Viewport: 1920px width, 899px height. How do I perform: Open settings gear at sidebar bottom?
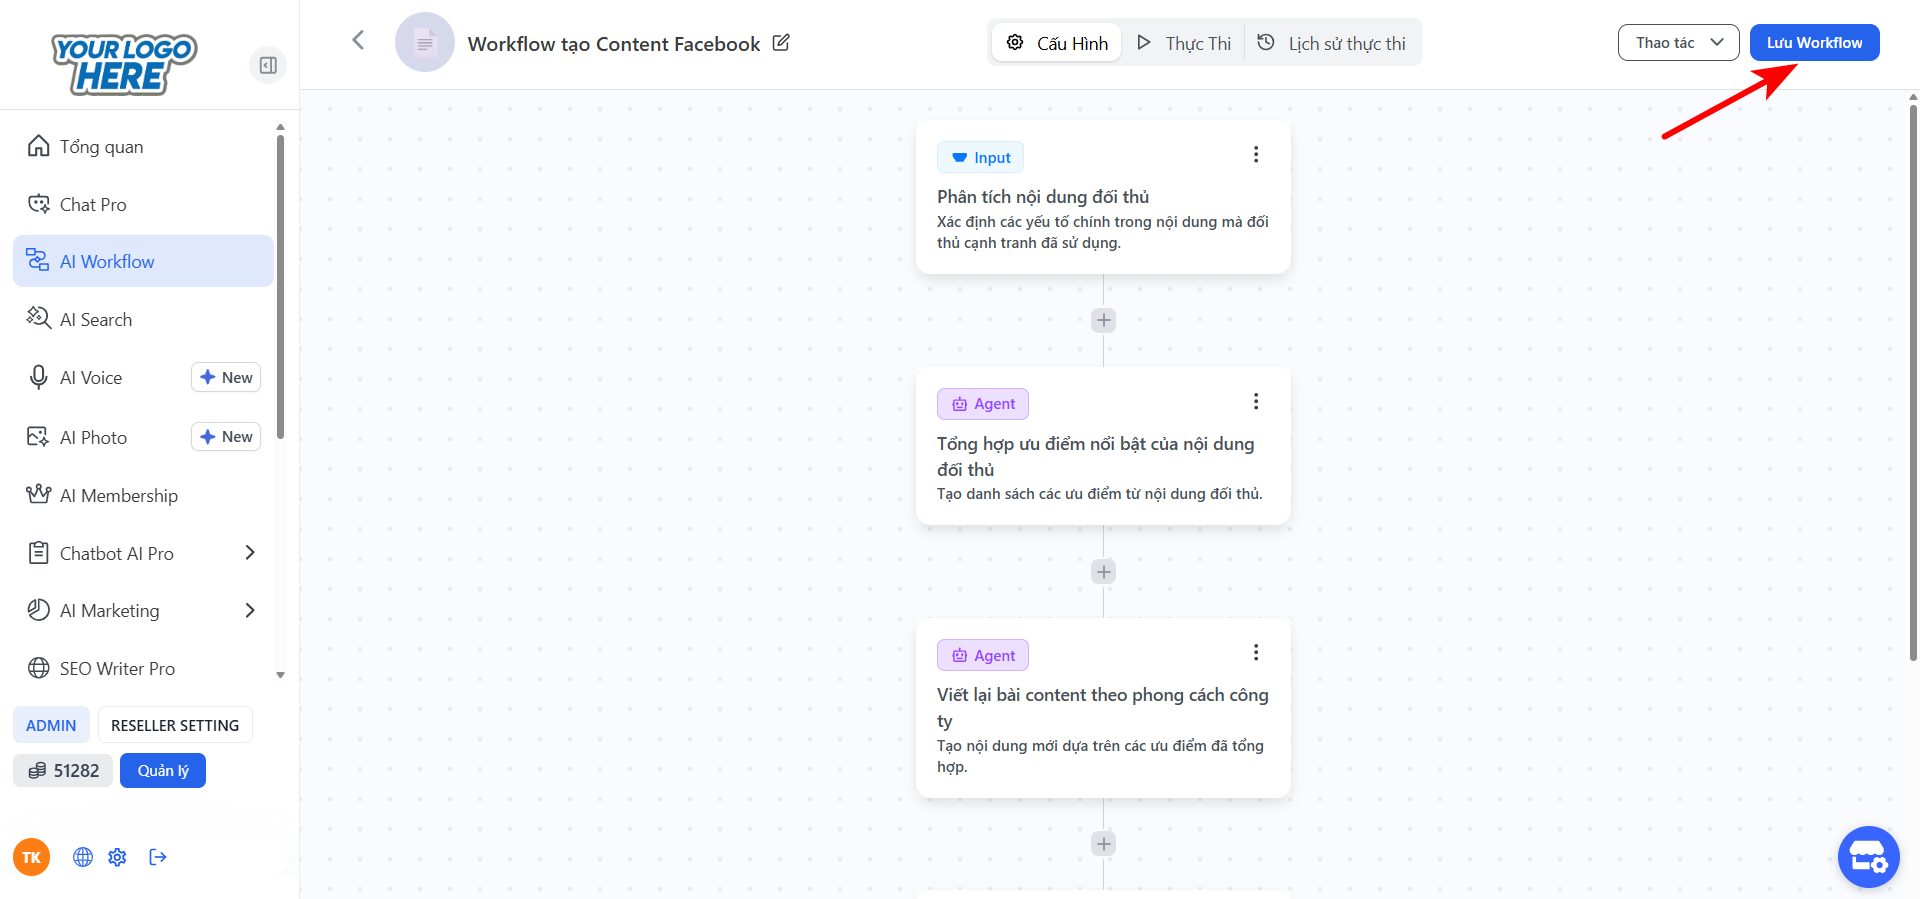click(x=118, y=857)
